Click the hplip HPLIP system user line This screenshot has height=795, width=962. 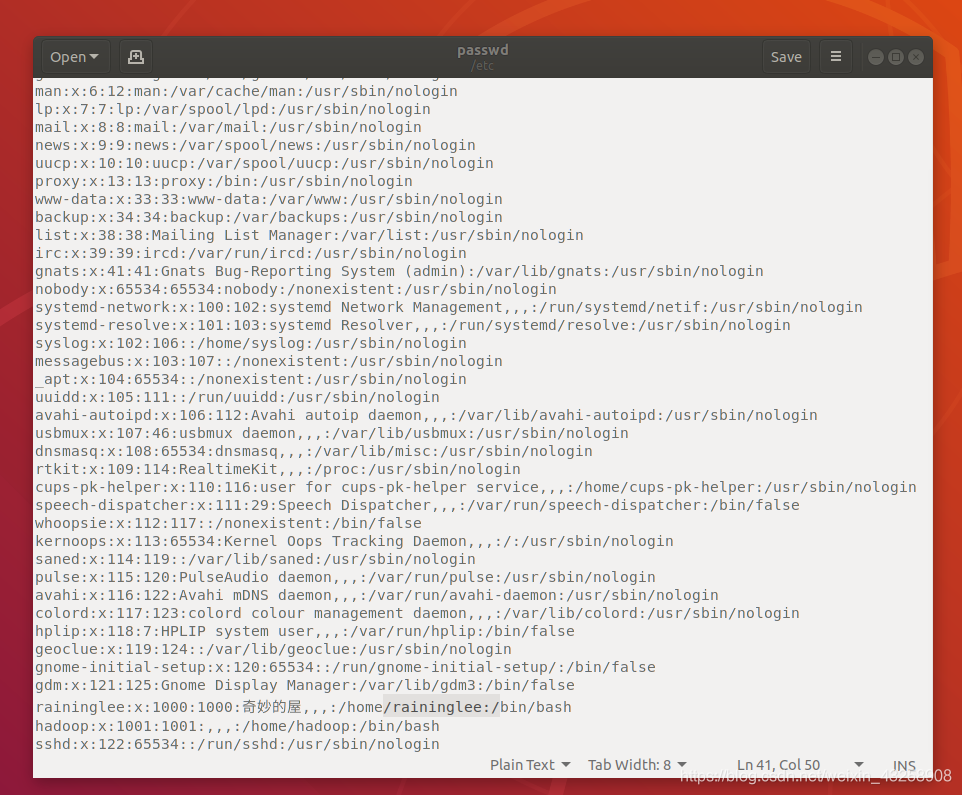[305, 632]
